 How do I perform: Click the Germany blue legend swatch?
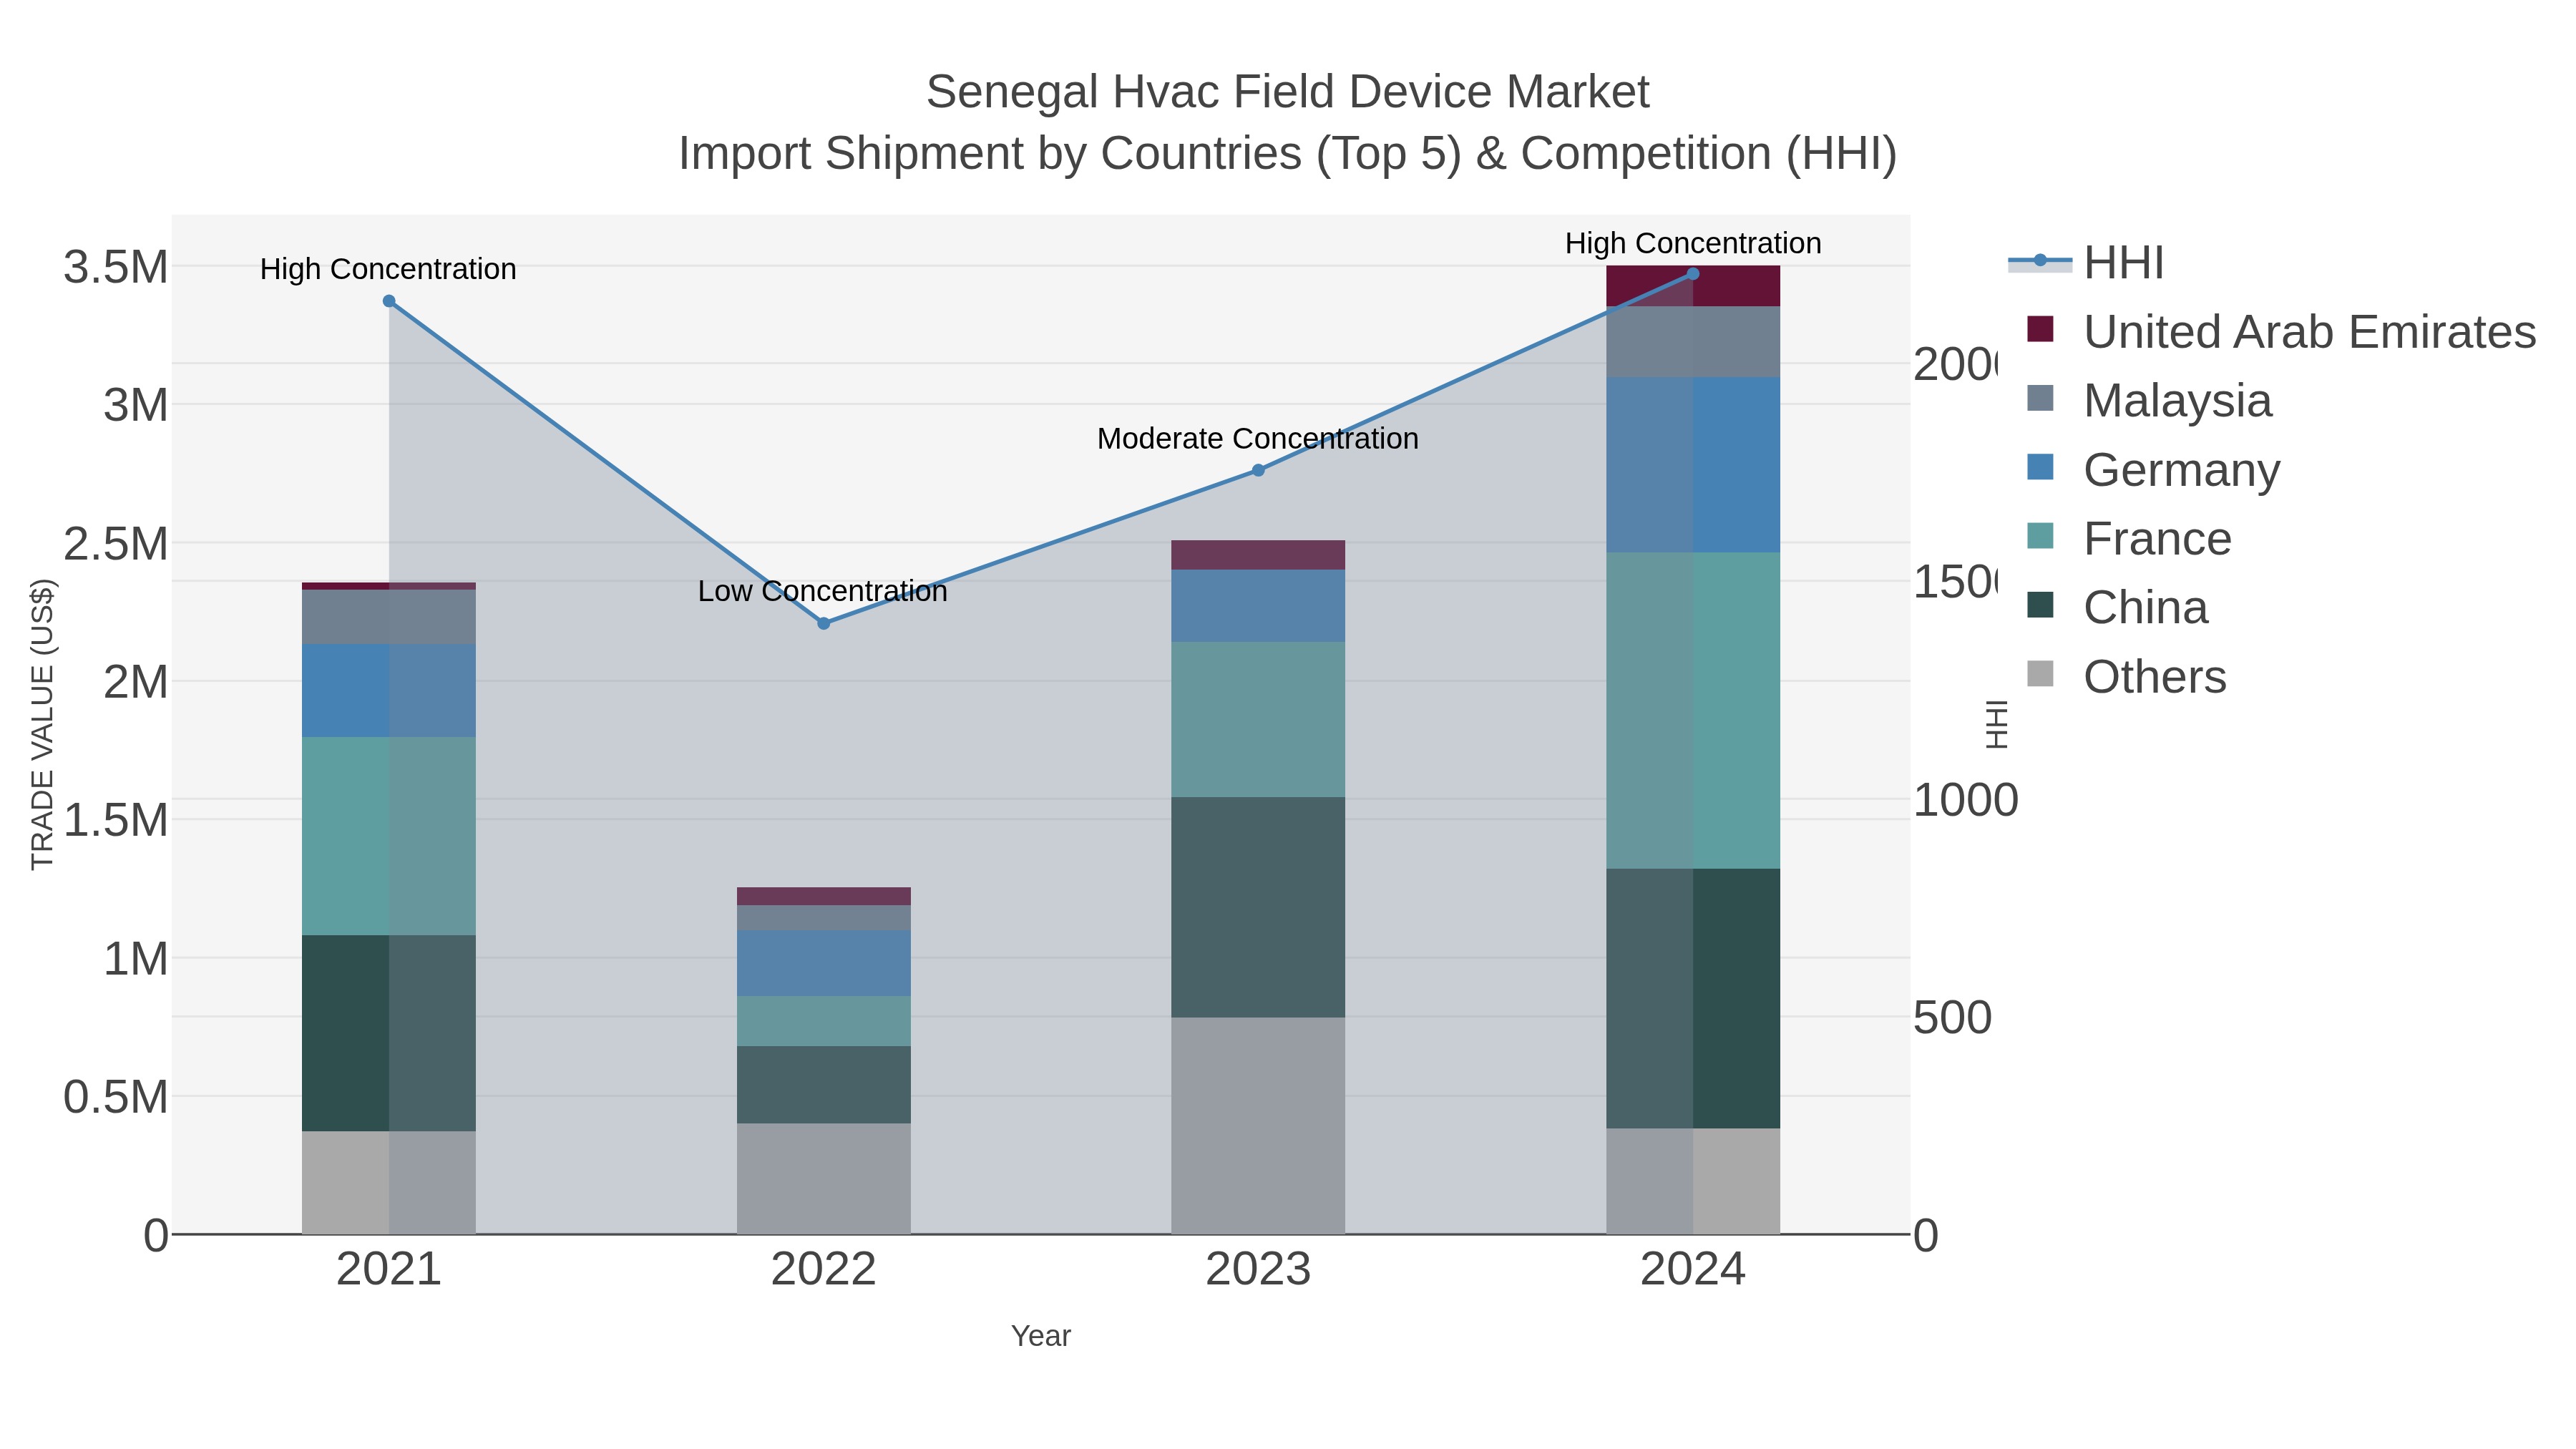tap(2040, 467)
